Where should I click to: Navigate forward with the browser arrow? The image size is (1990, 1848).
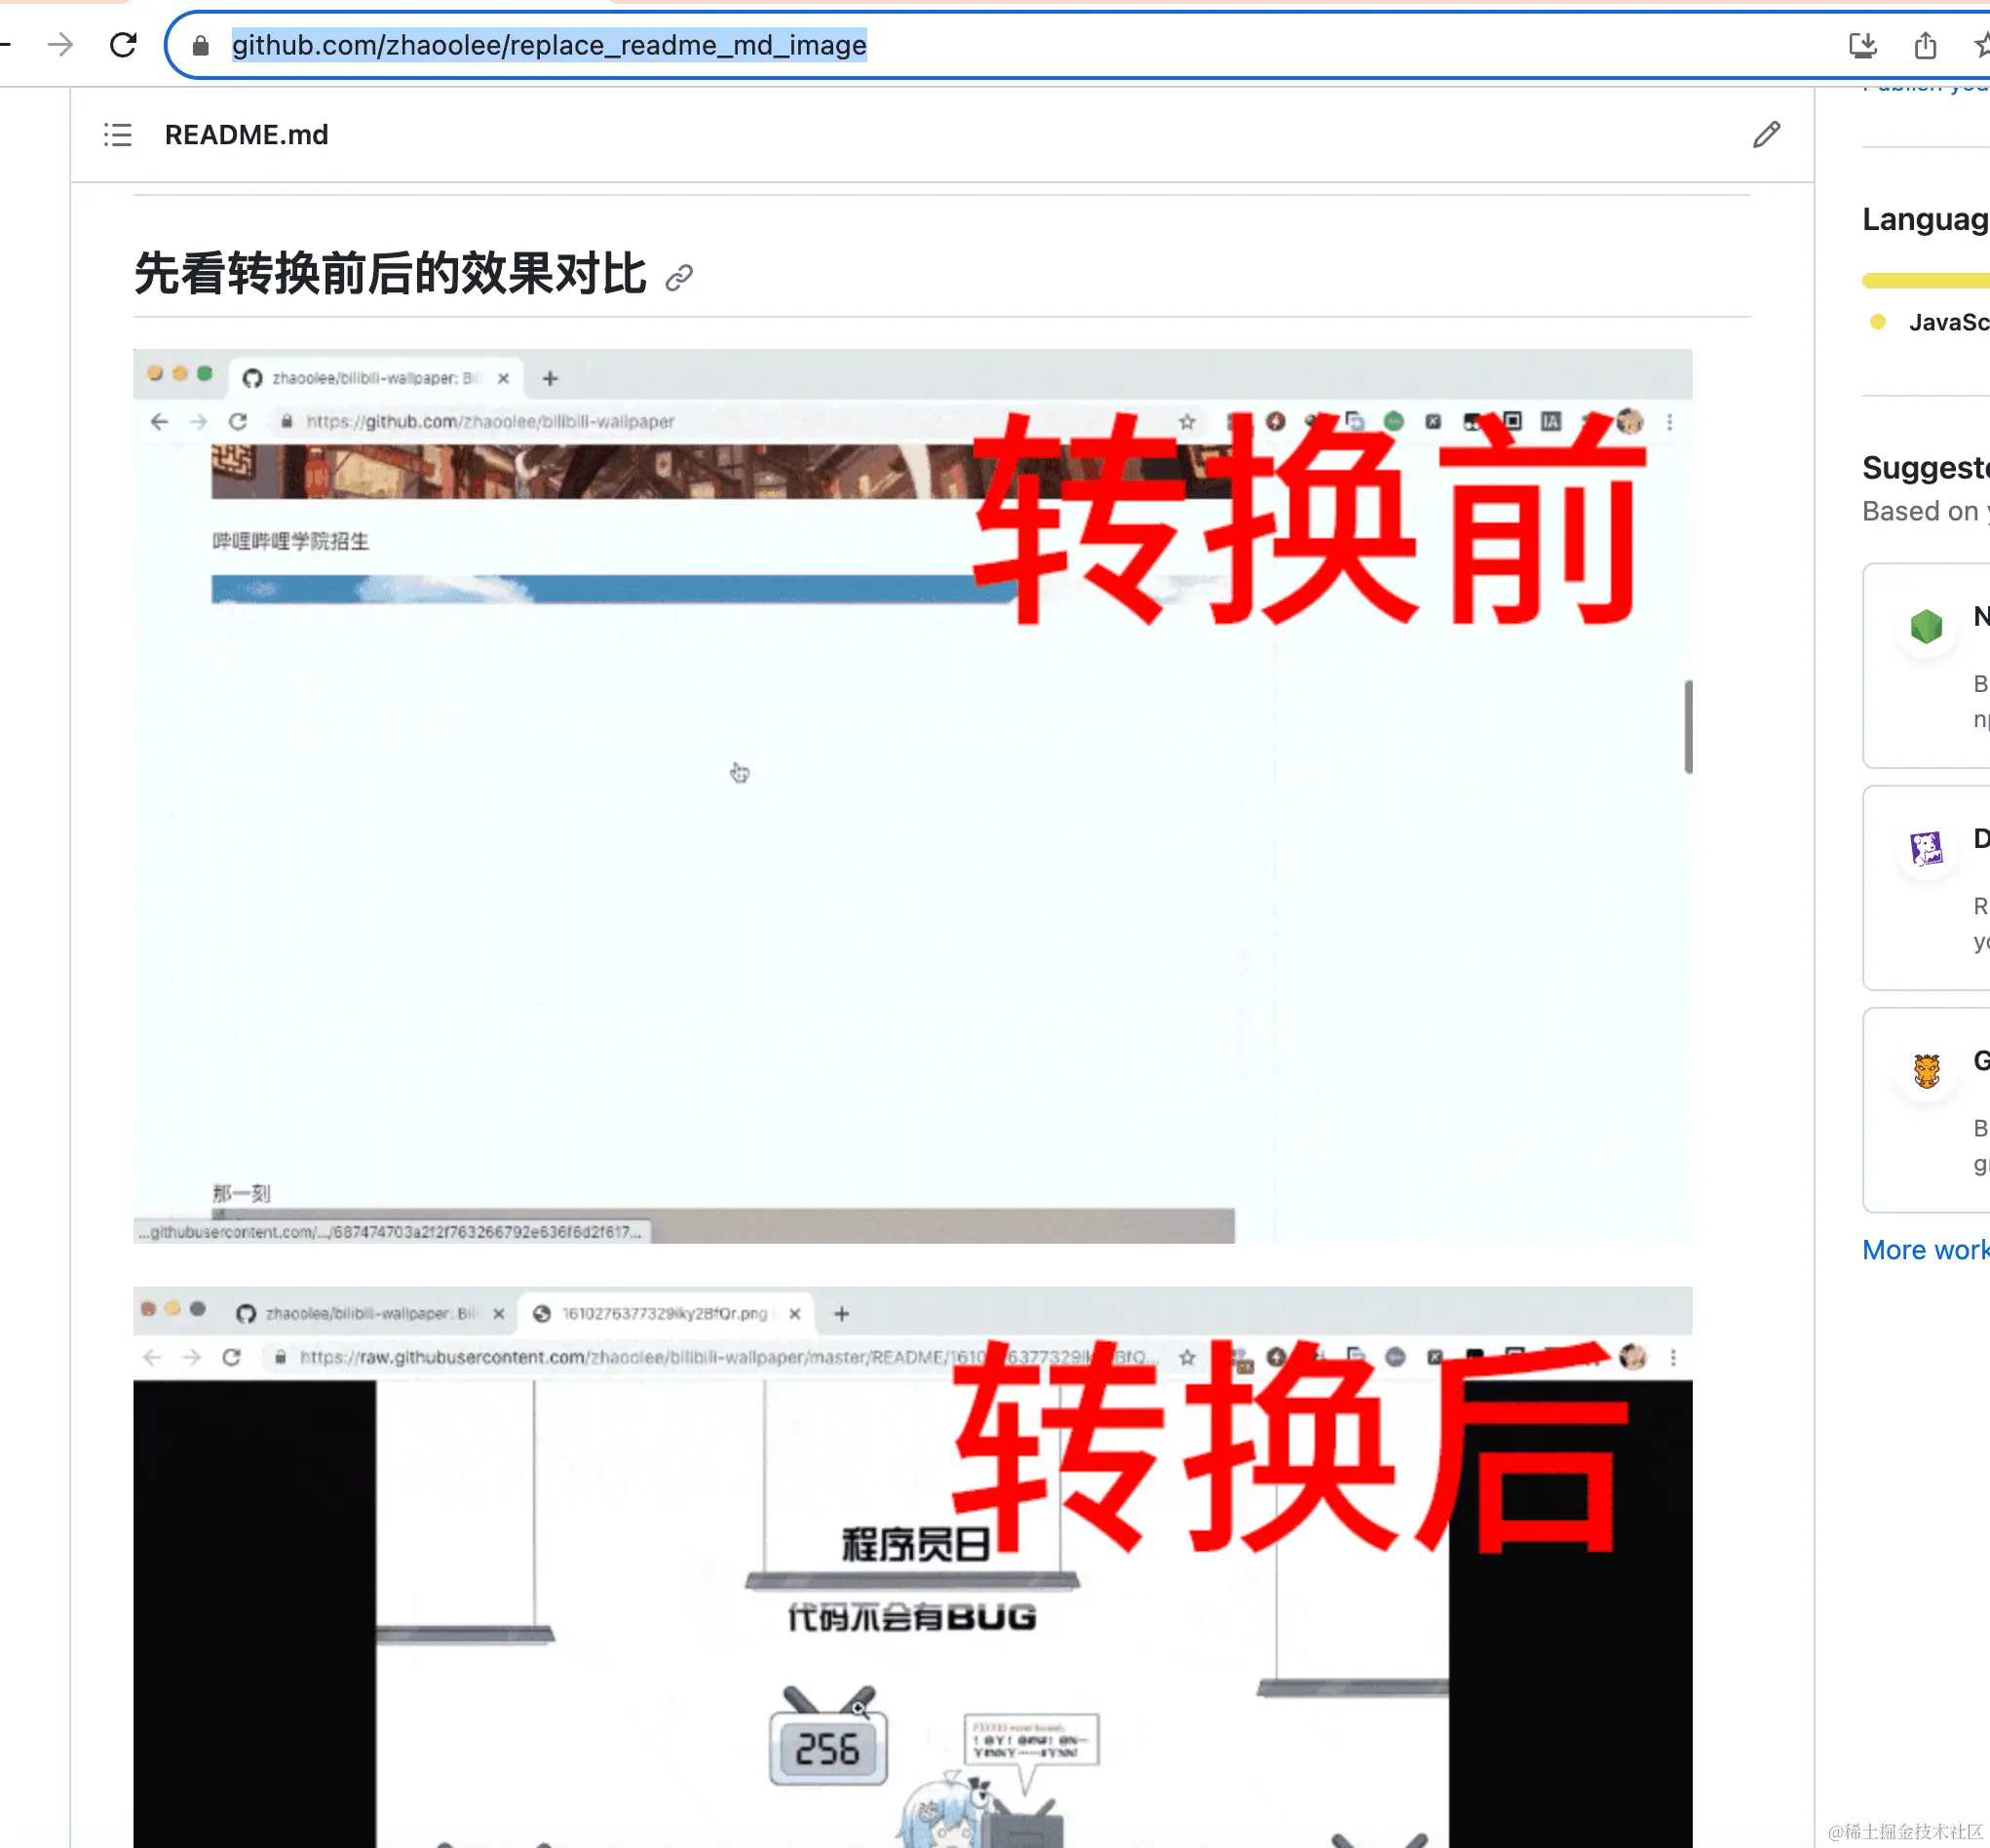tap(63, 44)
